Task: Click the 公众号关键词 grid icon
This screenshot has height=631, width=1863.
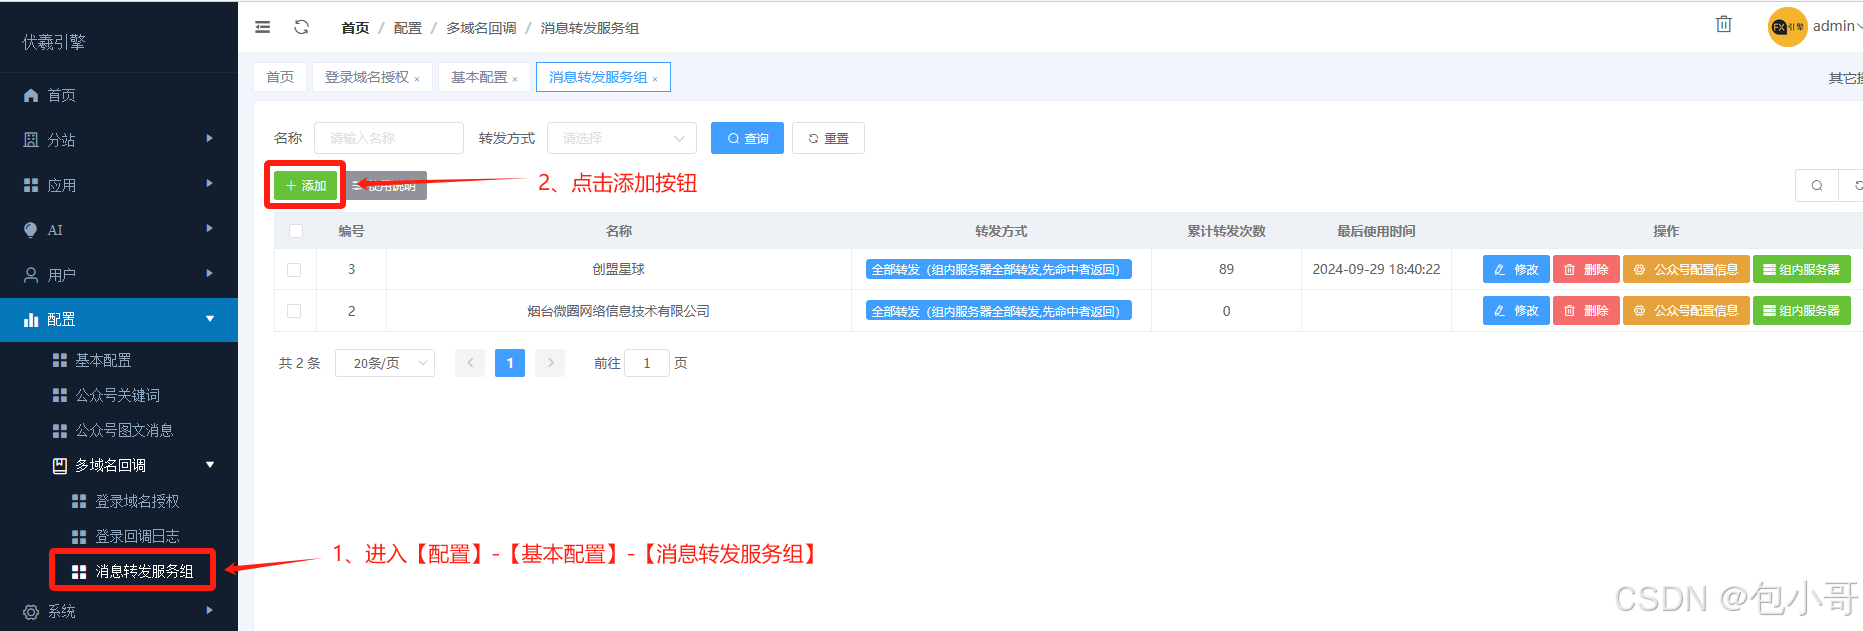Action: [x=60, y=395]
